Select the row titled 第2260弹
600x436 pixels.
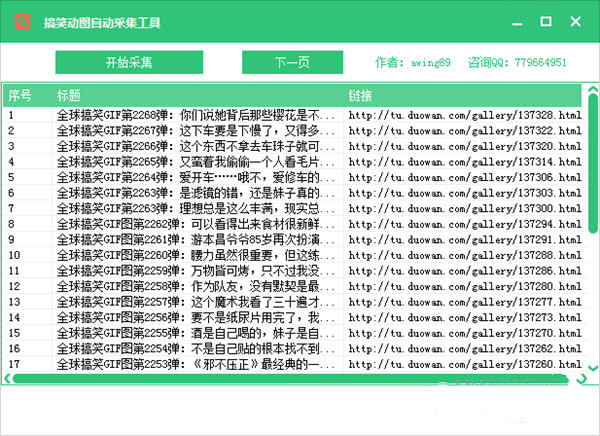(x=293, y=255)
